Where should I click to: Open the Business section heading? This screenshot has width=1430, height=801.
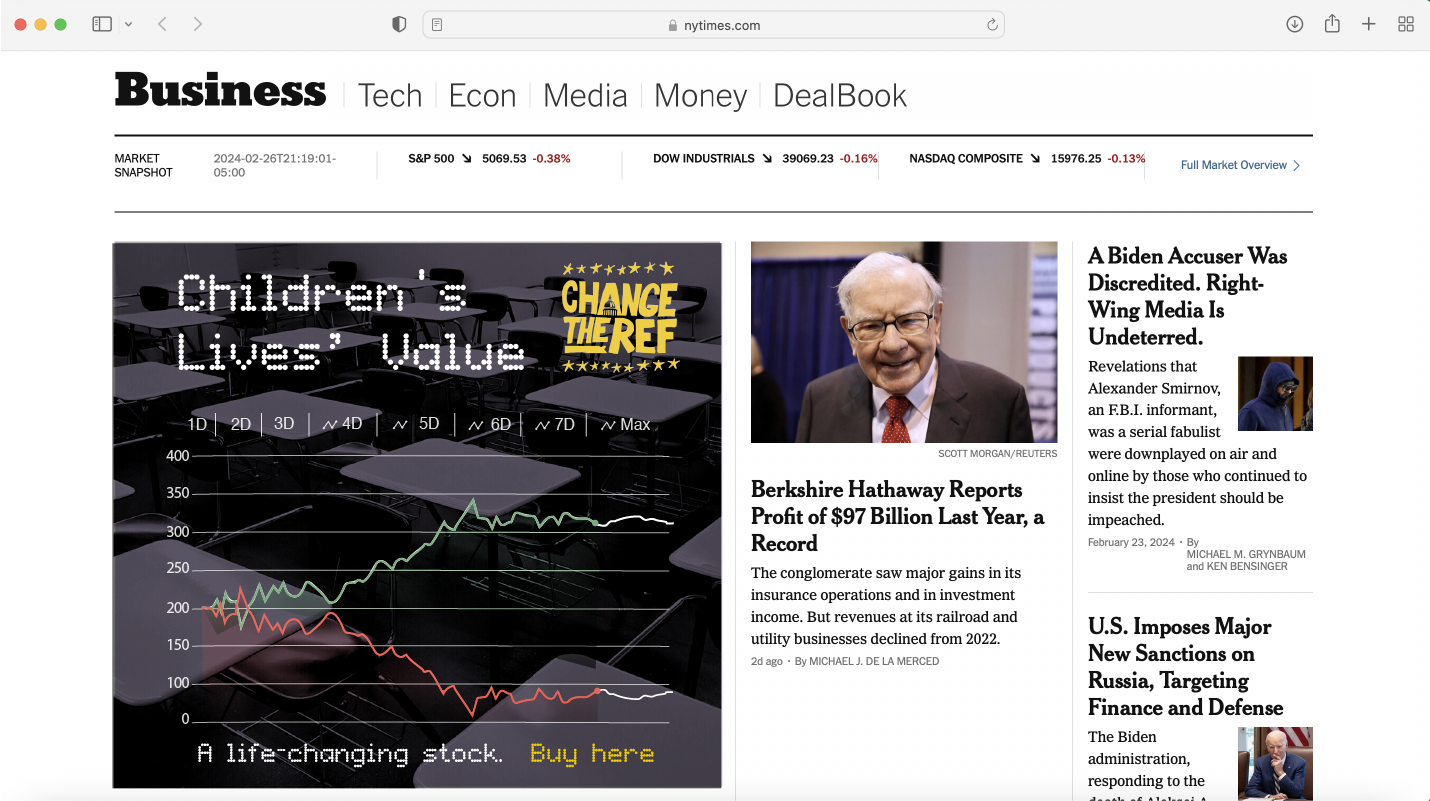[x=220, y=92]
